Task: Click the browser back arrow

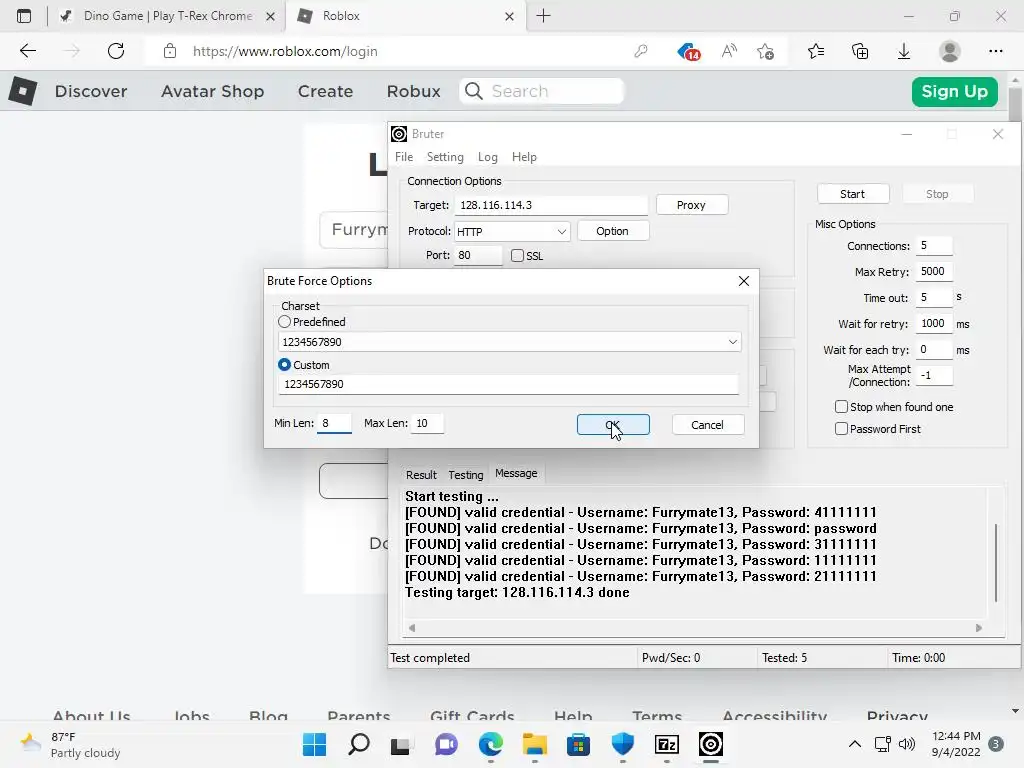Action: [x=27, y=51]
